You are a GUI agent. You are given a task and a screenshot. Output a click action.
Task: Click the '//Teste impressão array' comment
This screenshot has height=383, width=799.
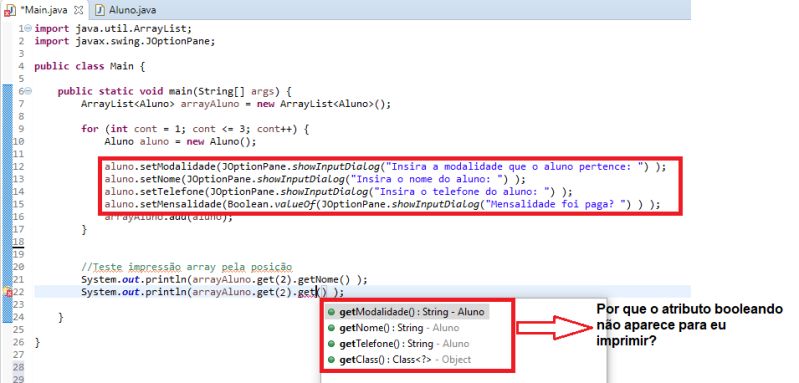187,267
